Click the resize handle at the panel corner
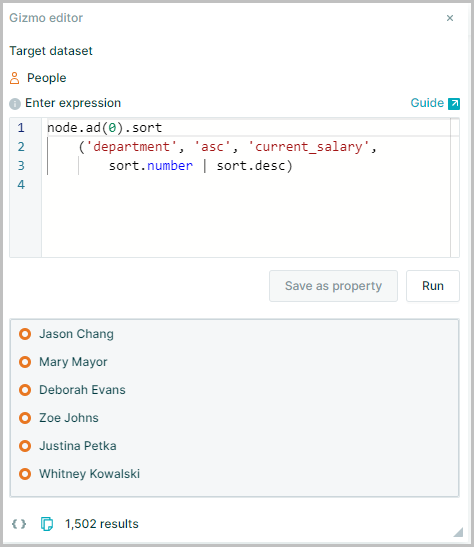 click(x=458, y=532)
